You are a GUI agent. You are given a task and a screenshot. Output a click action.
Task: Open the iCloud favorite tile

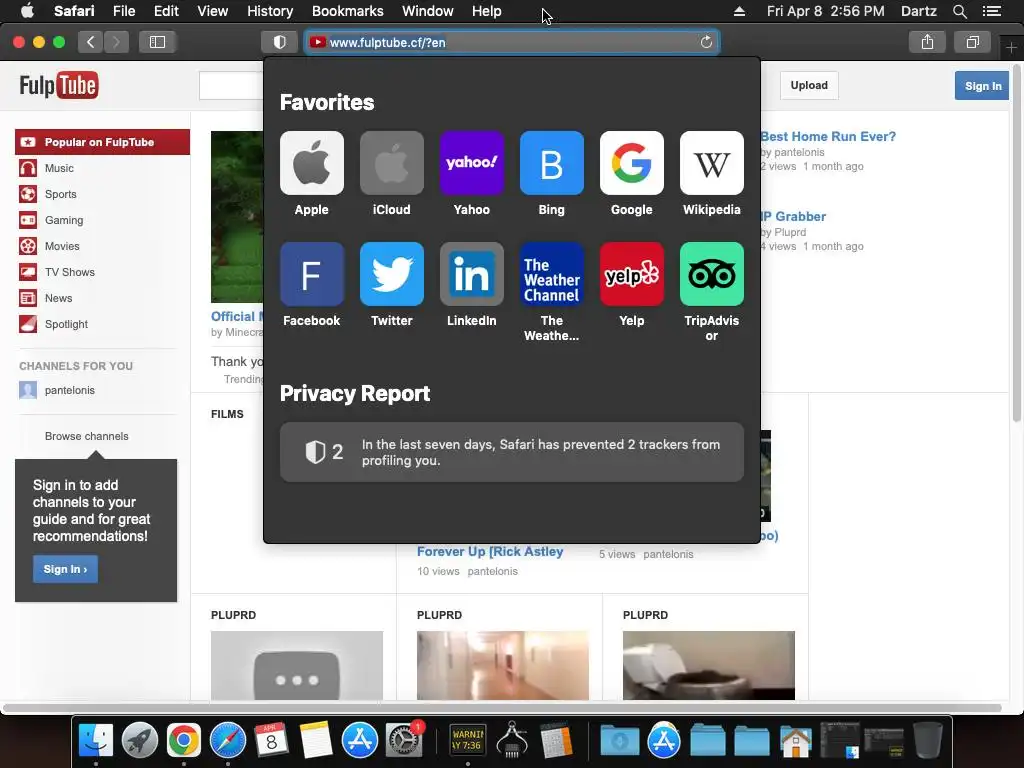click(392, 163)
